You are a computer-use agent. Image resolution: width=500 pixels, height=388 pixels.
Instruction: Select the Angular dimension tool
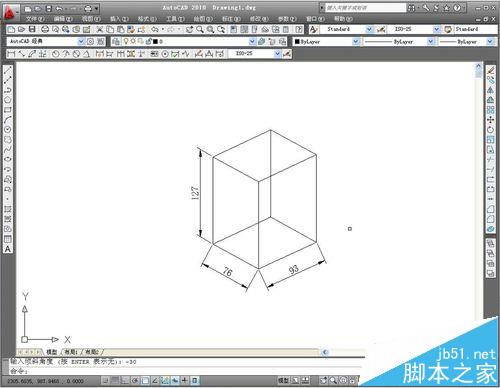pos(86,54)
